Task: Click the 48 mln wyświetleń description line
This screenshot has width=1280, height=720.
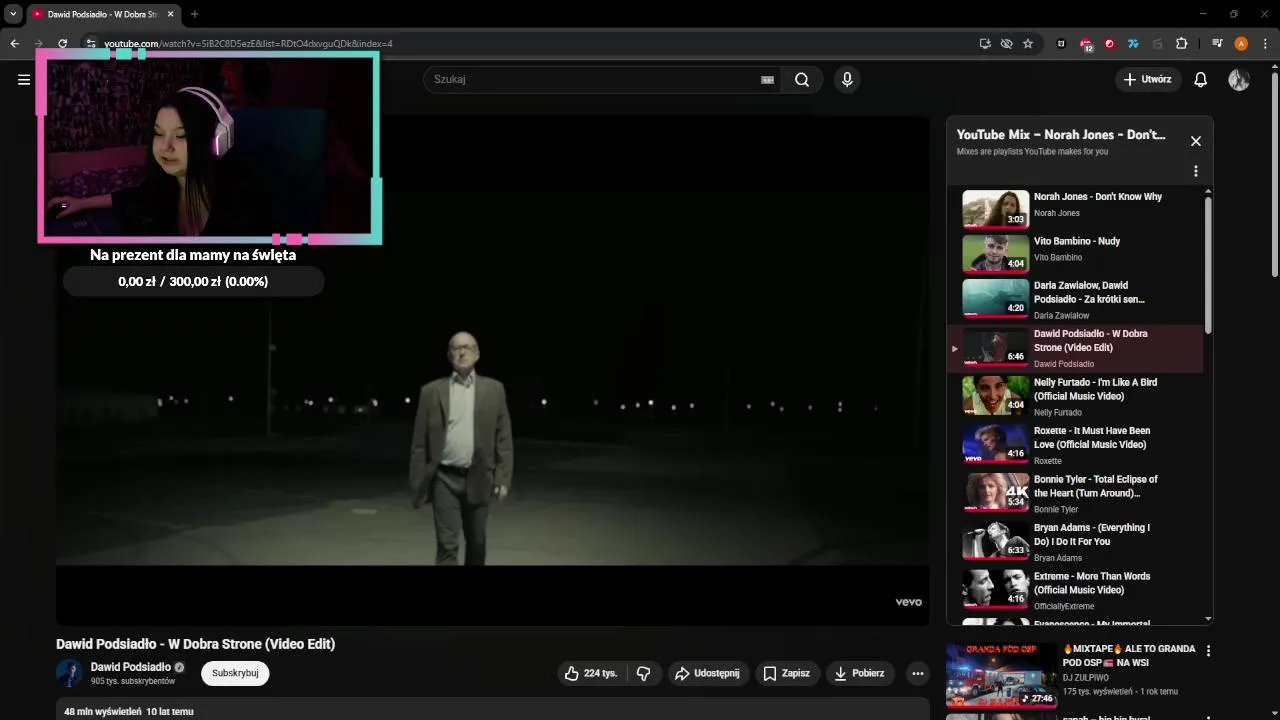Action: [129, 711]
